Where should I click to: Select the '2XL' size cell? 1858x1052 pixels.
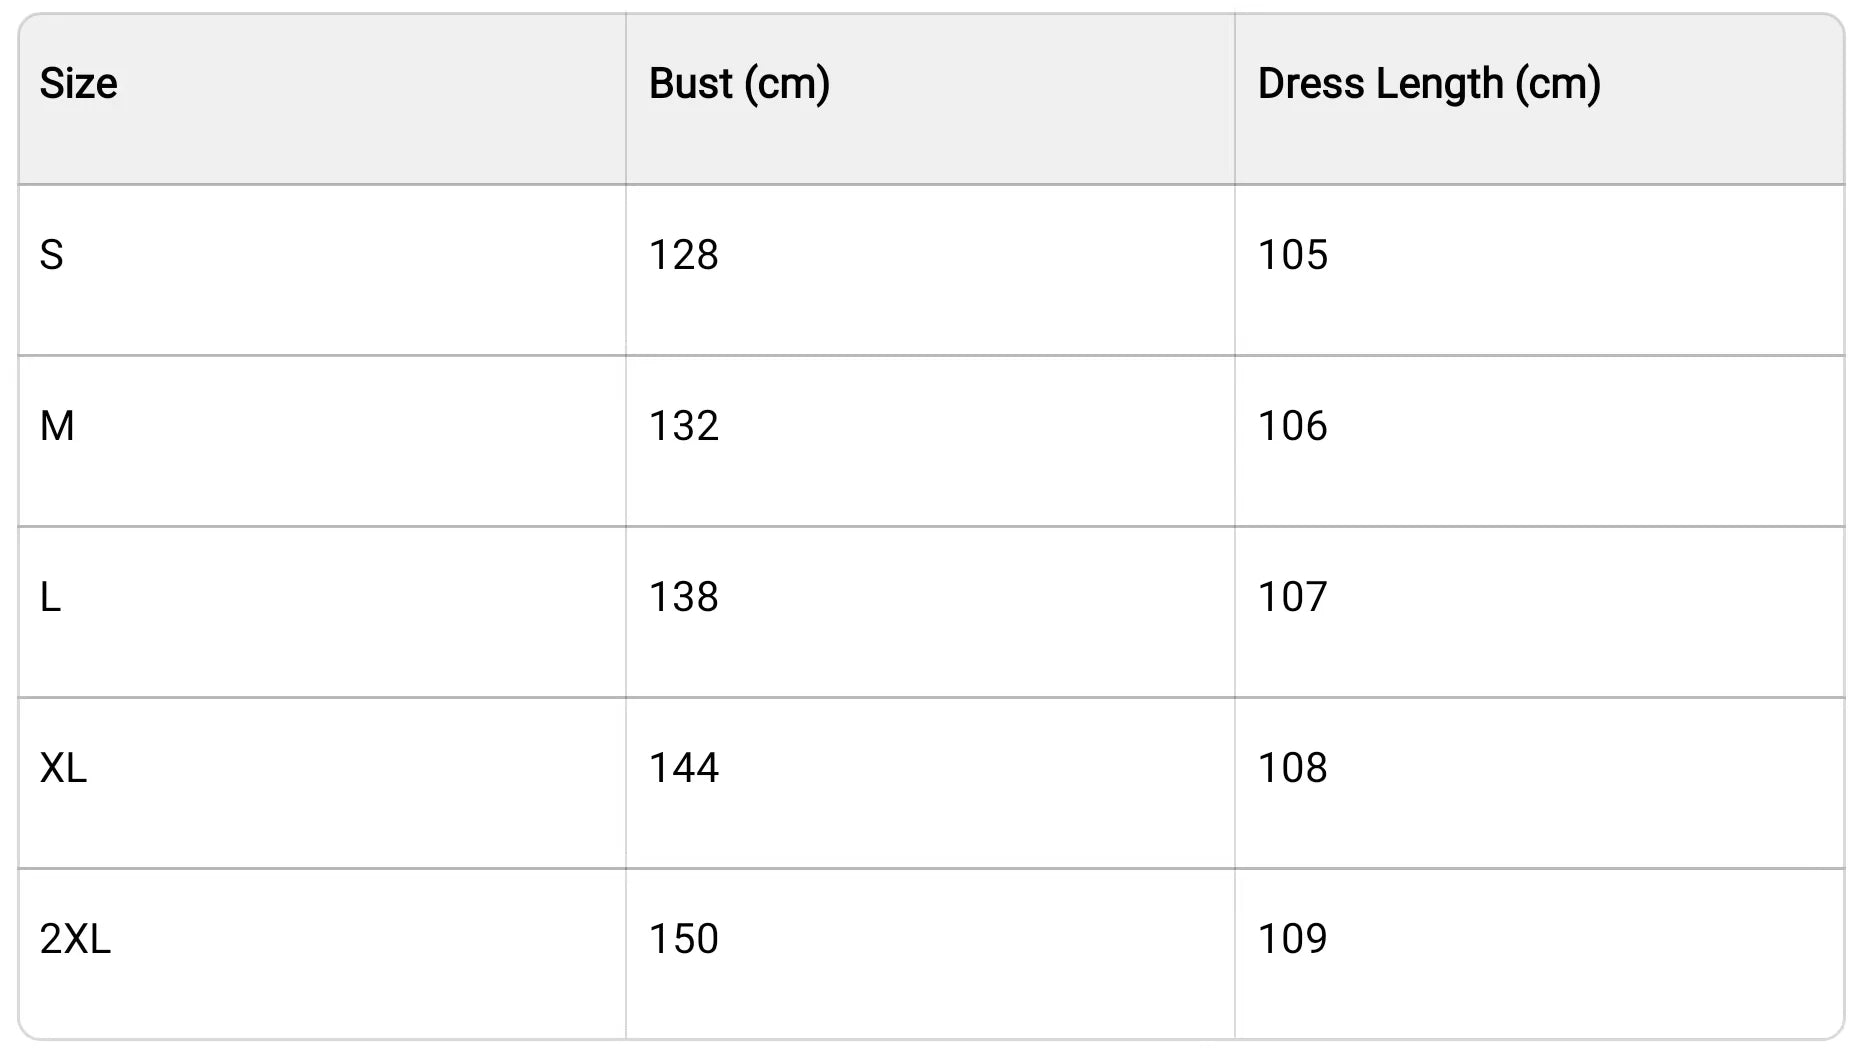click(75, 939)
